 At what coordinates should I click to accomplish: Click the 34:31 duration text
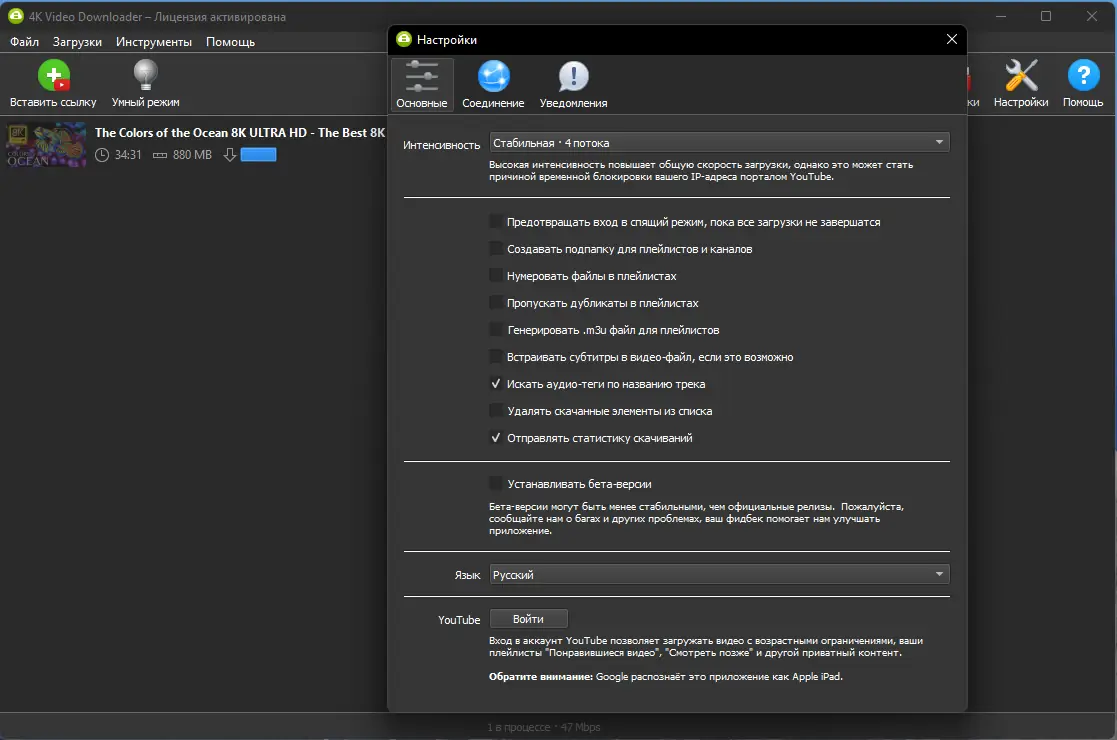(128, 155)
